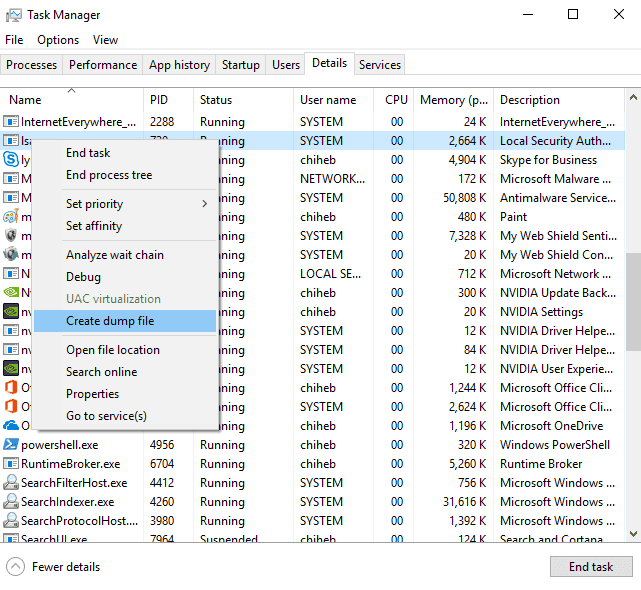Click the InternetEverywhere process icon
The height and width of the screenshot is (590, 641).
click(11, 122)
